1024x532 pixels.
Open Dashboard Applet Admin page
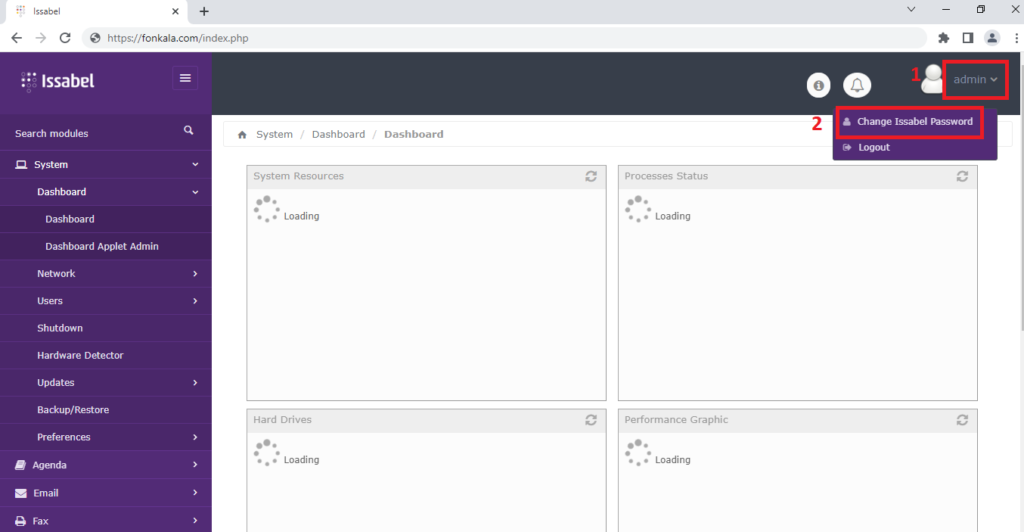pyautogui.click(x=101, y=246)
